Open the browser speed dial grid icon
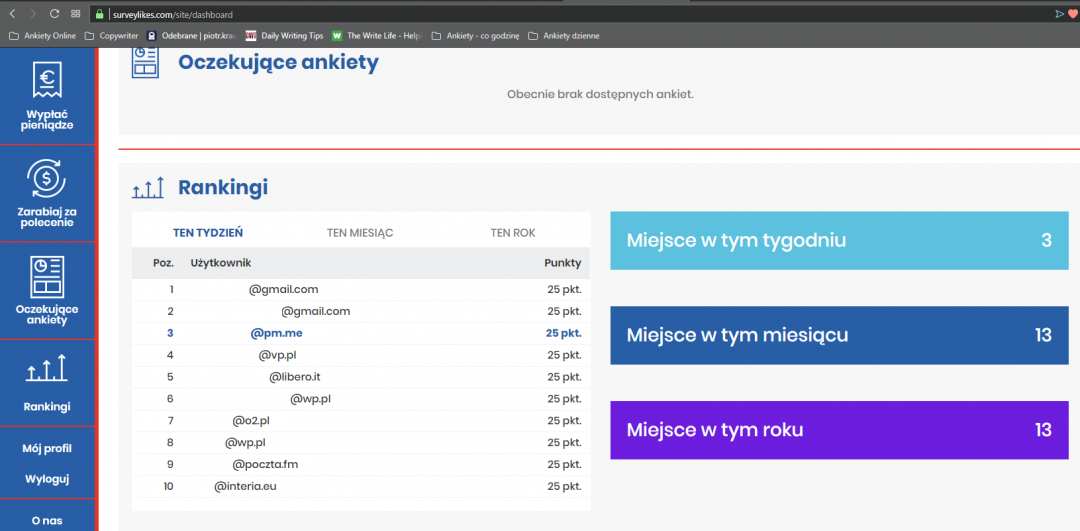The height and width of the screenshot is (531, 1080). [76, 14]
